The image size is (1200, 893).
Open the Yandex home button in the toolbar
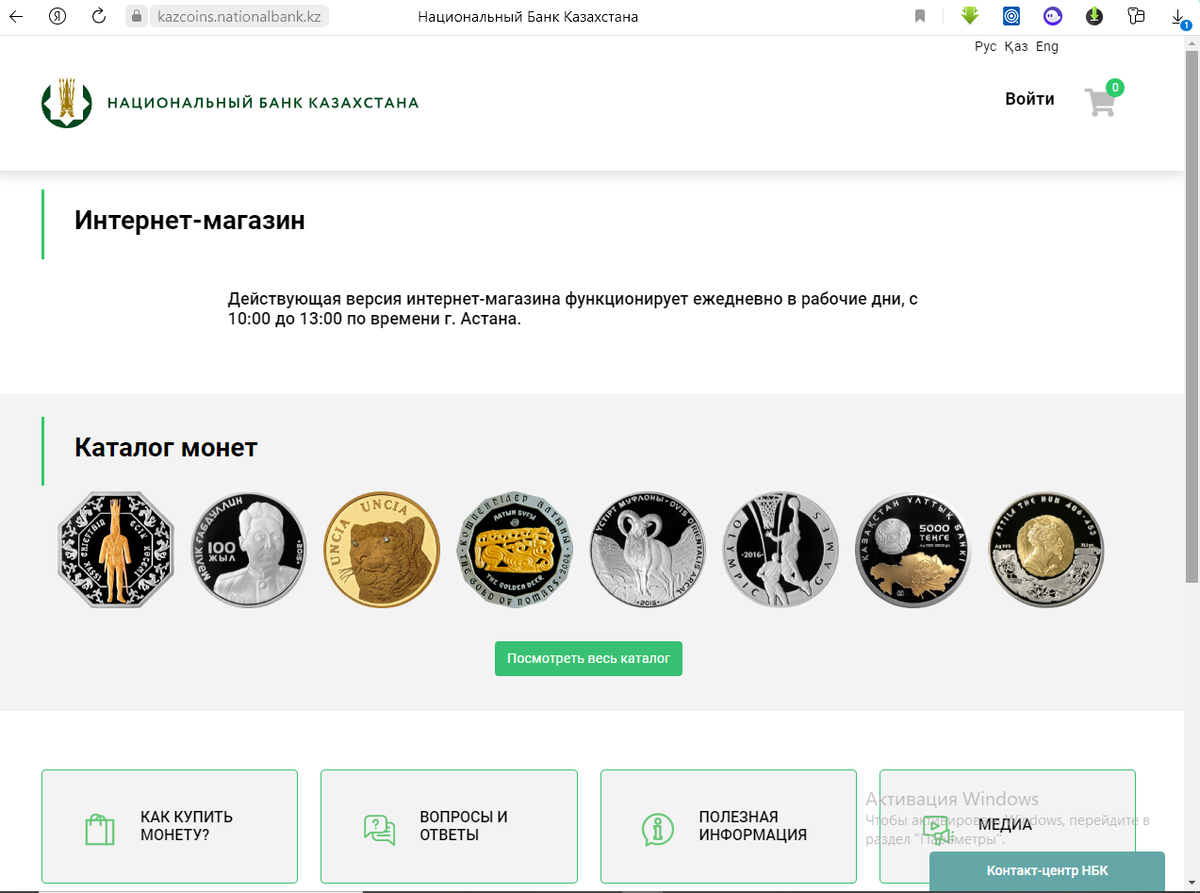(x=58, y=16)
